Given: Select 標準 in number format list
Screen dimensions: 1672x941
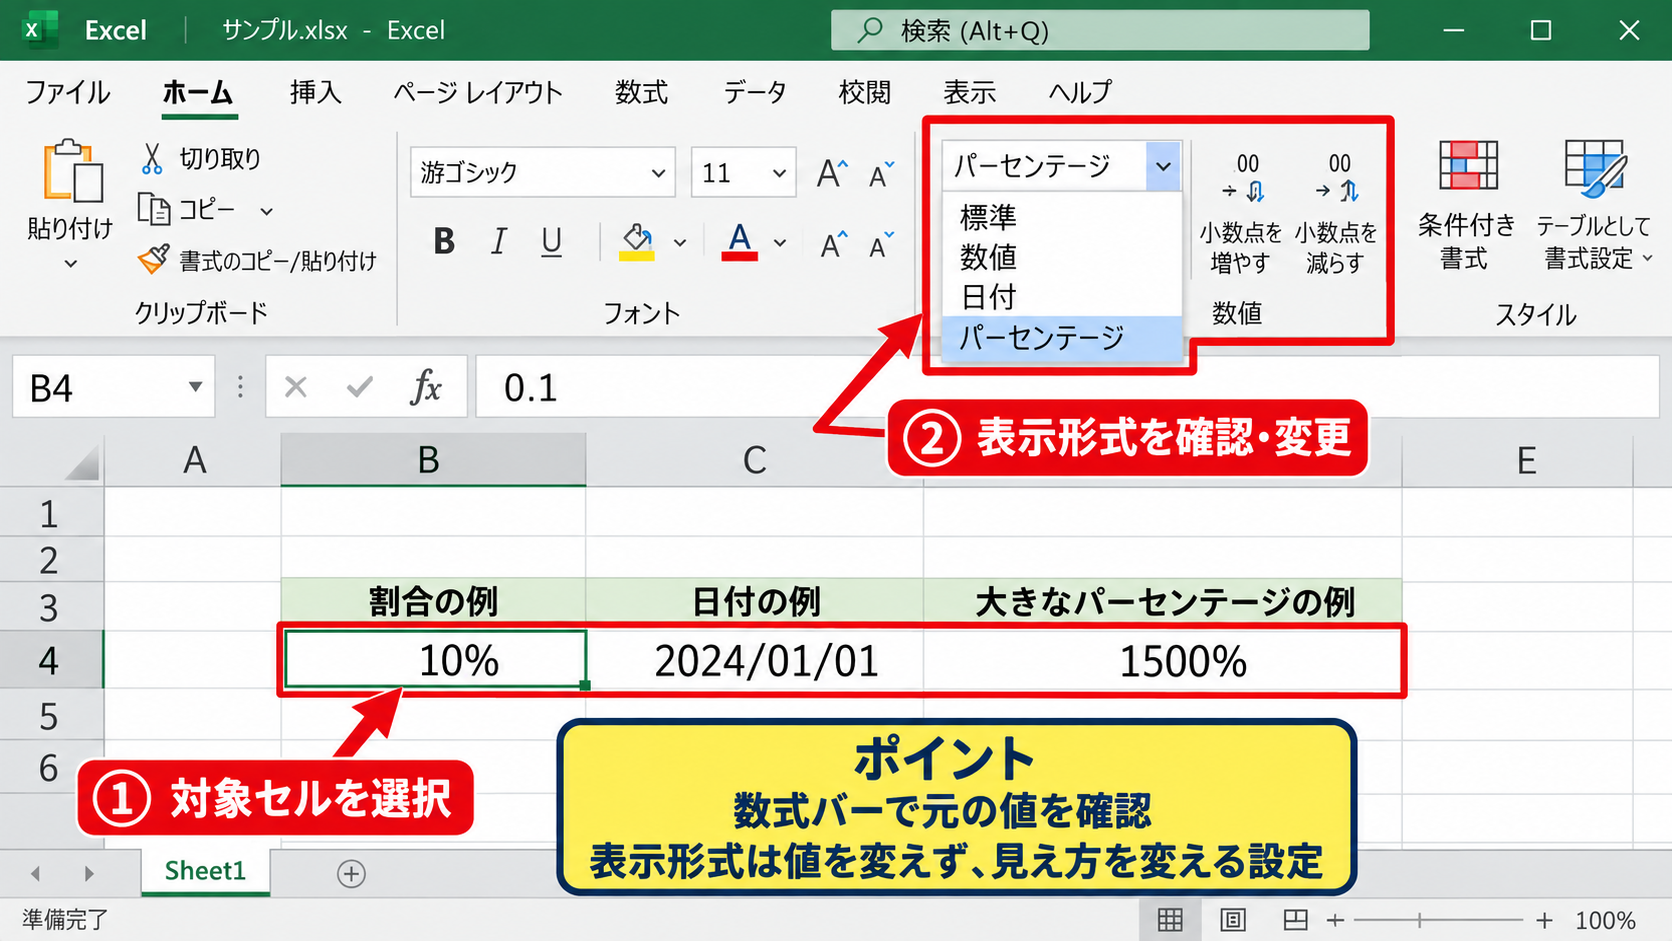Looking at the screenshot, I should point(1062,217).
